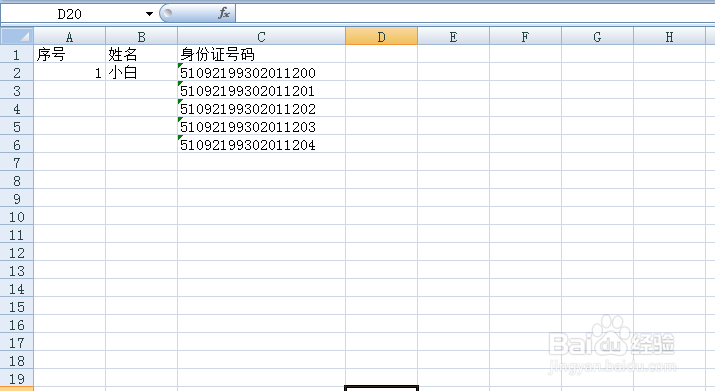Screen dimensions: 715x391
Task: Click cell with 51092199302011202
Action: click(x=261, y=109)
